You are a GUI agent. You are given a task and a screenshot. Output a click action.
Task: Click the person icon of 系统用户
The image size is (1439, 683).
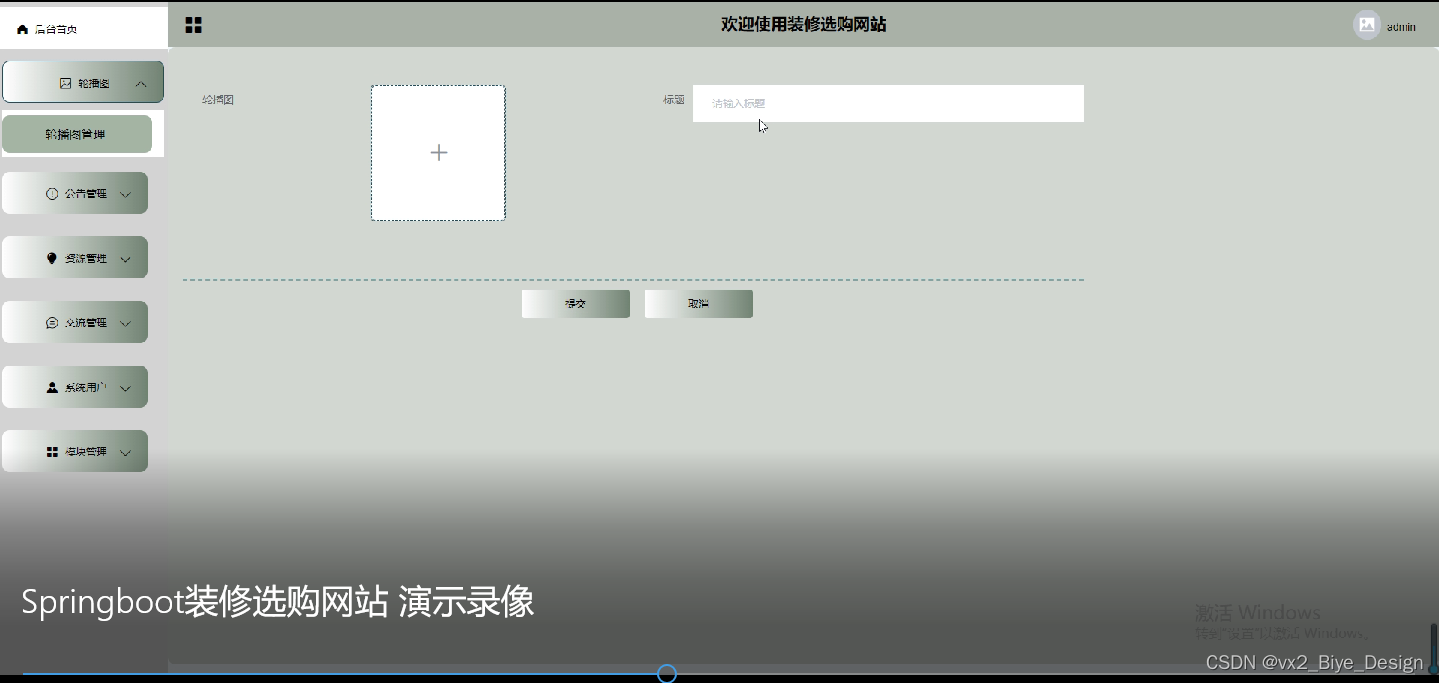52,387
